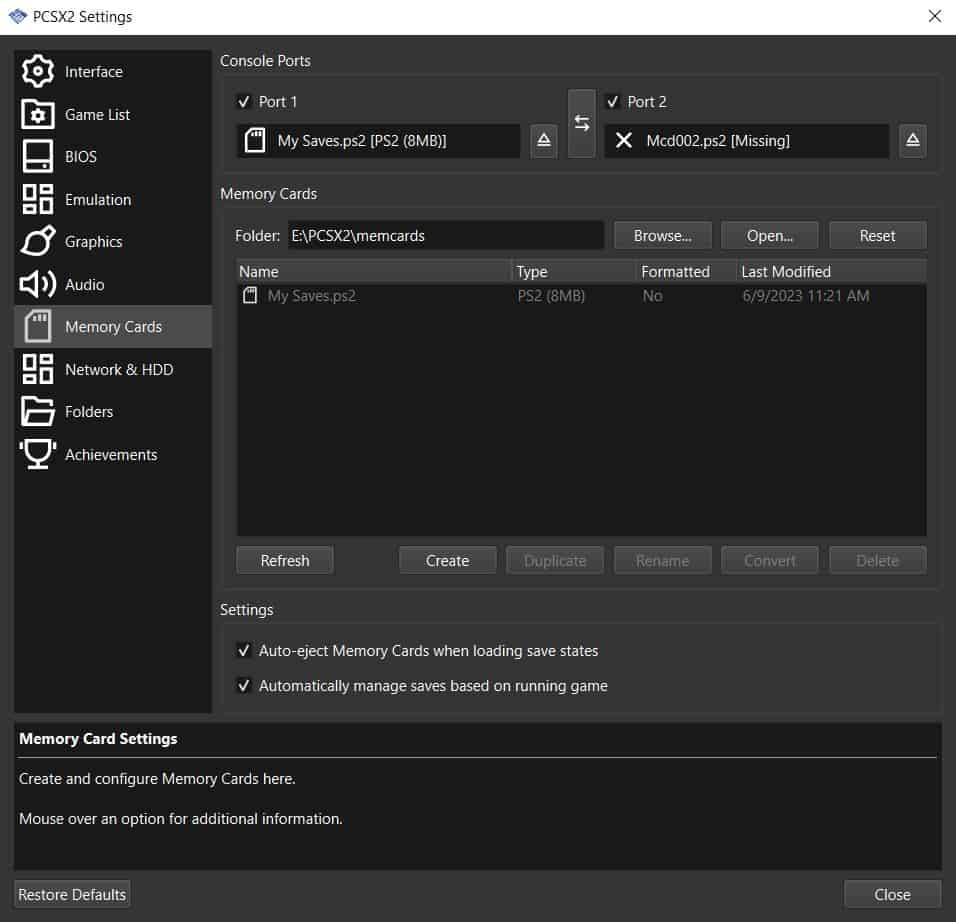This screenshot has width=956, height=922.
Task: Click the Memory Cards SD card icon
Action: tap(38, 326)
